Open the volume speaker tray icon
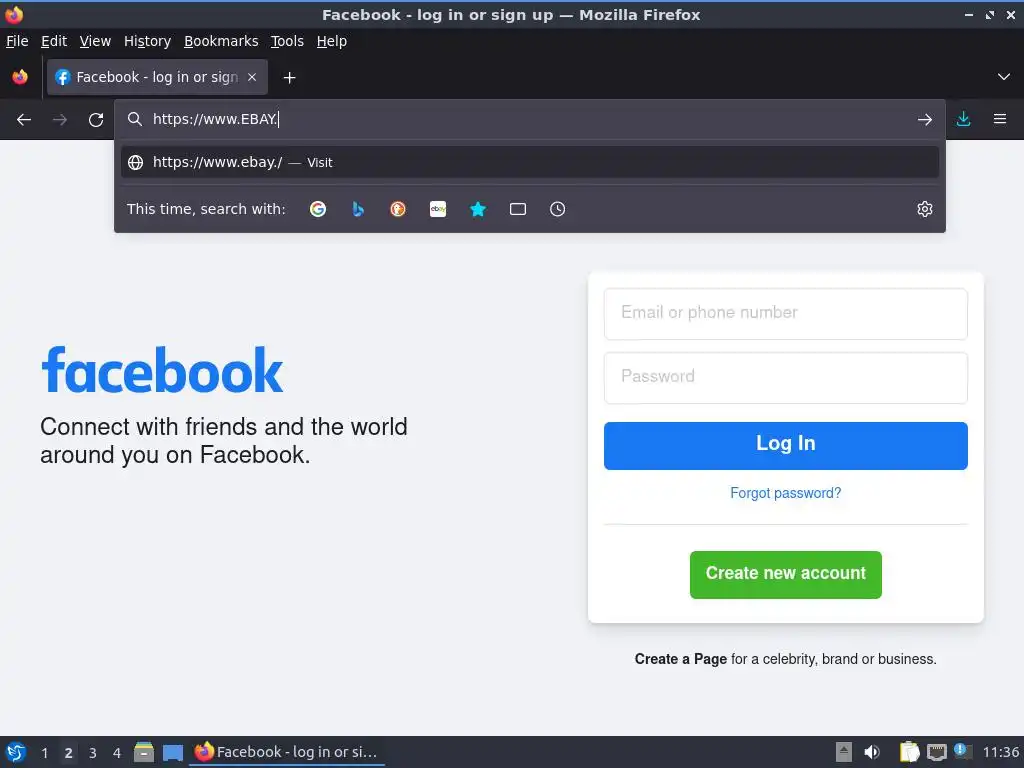Image resolution: width=1024 pixels, height=768 pixels. [x=872, y=752]
